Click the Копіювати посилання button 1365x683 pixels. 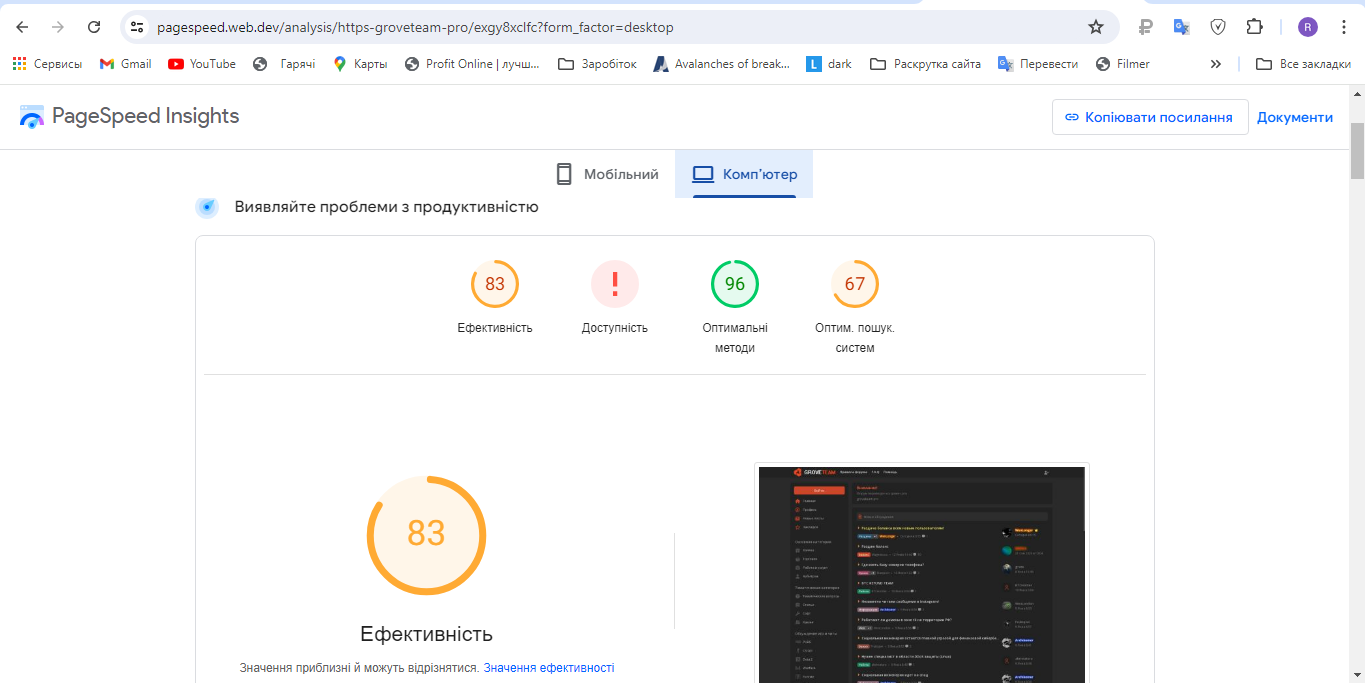pyautogui.click(x=1149, y=117)
